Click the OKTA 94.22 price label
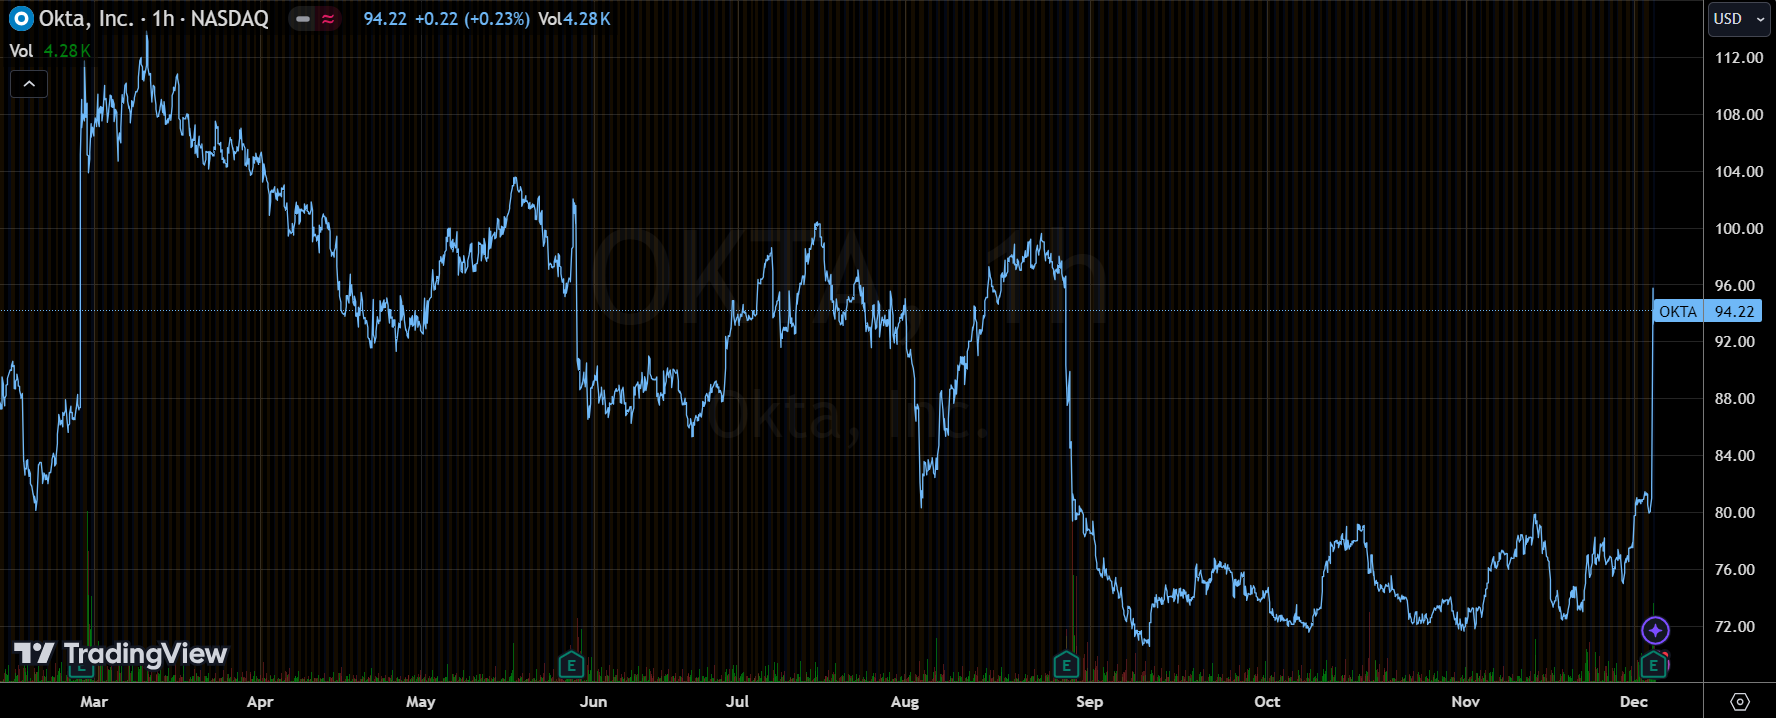Screen dimensions: 1776x718 [x=1707, y=311]
